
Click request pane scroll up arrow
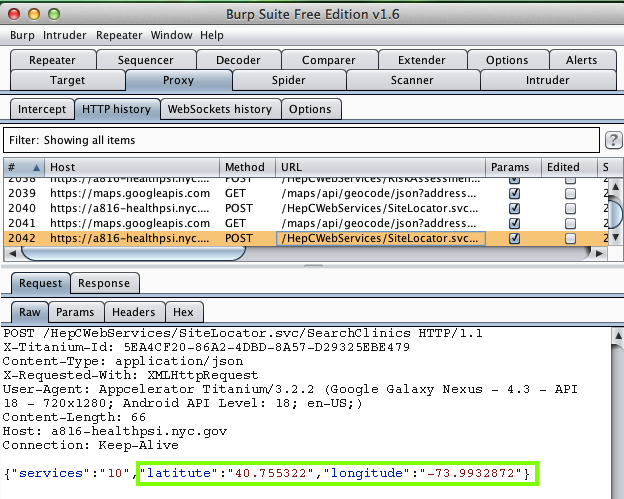pos(618,335)
